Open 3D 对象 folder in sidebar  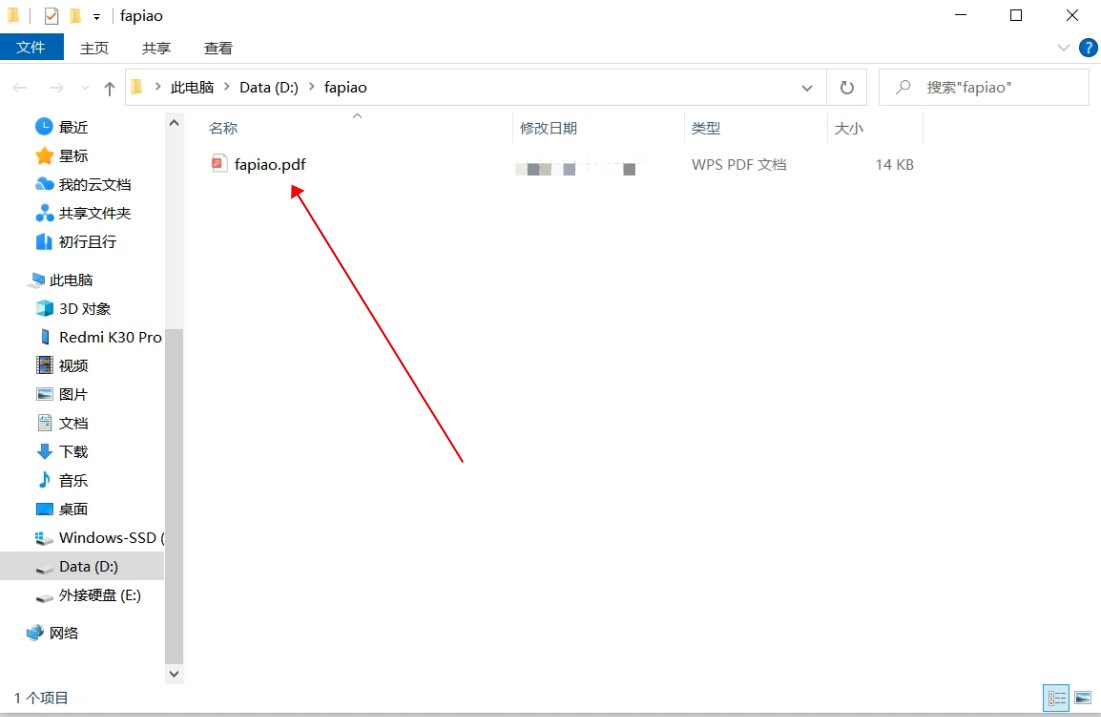point(84,309)
